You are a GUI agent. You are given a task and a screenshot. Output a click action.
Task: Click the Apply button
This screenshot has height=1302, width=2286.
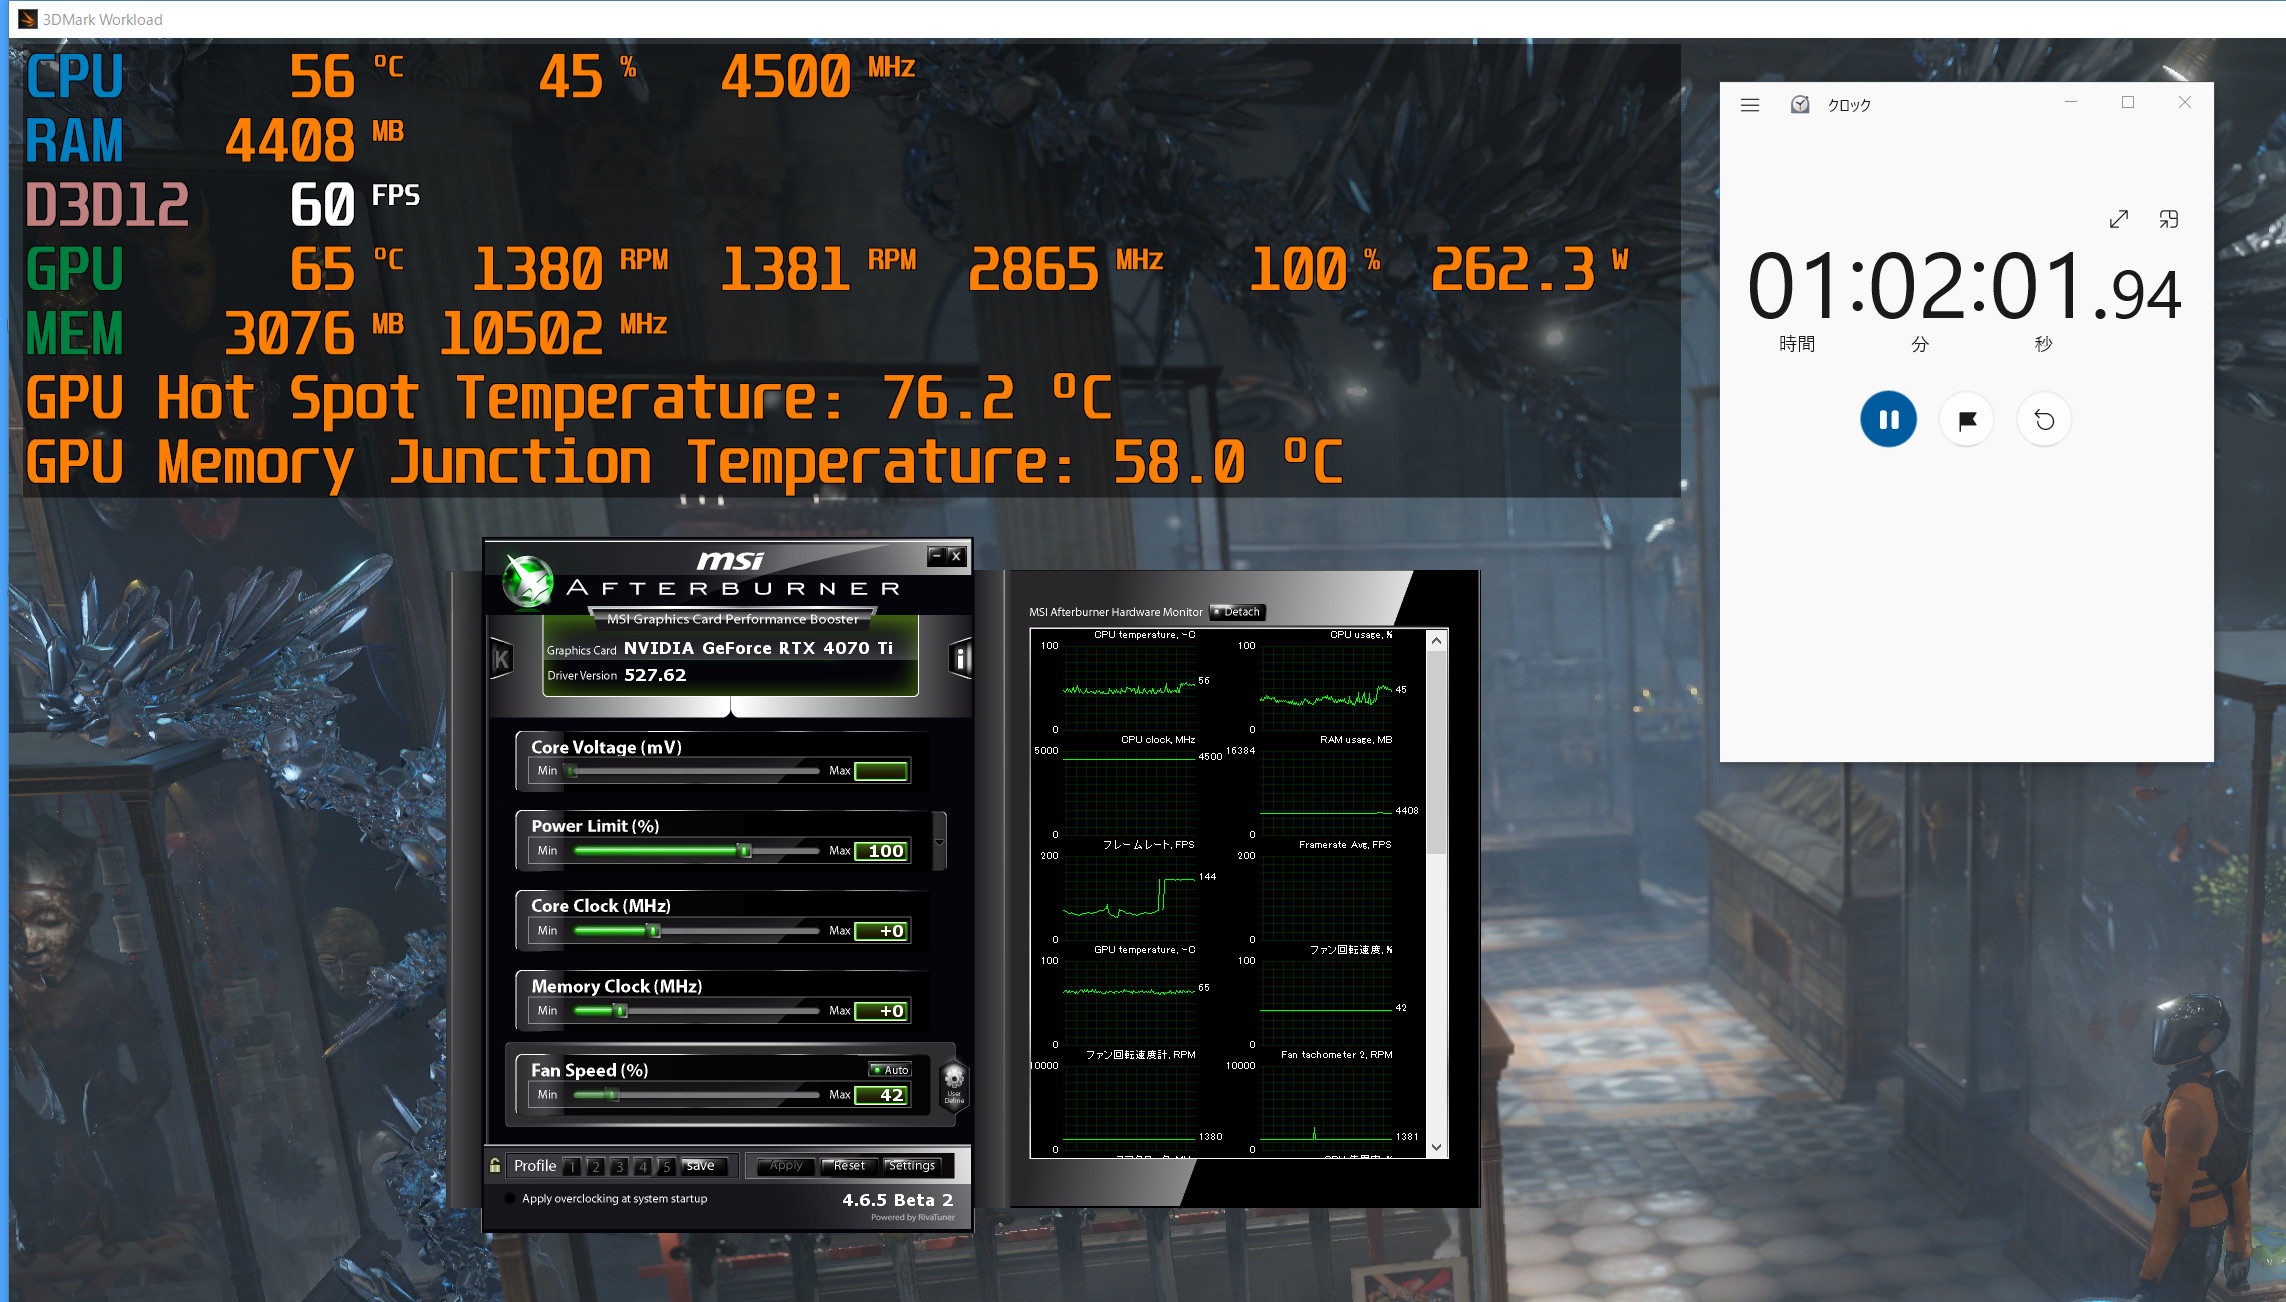tap(786, 1166)
